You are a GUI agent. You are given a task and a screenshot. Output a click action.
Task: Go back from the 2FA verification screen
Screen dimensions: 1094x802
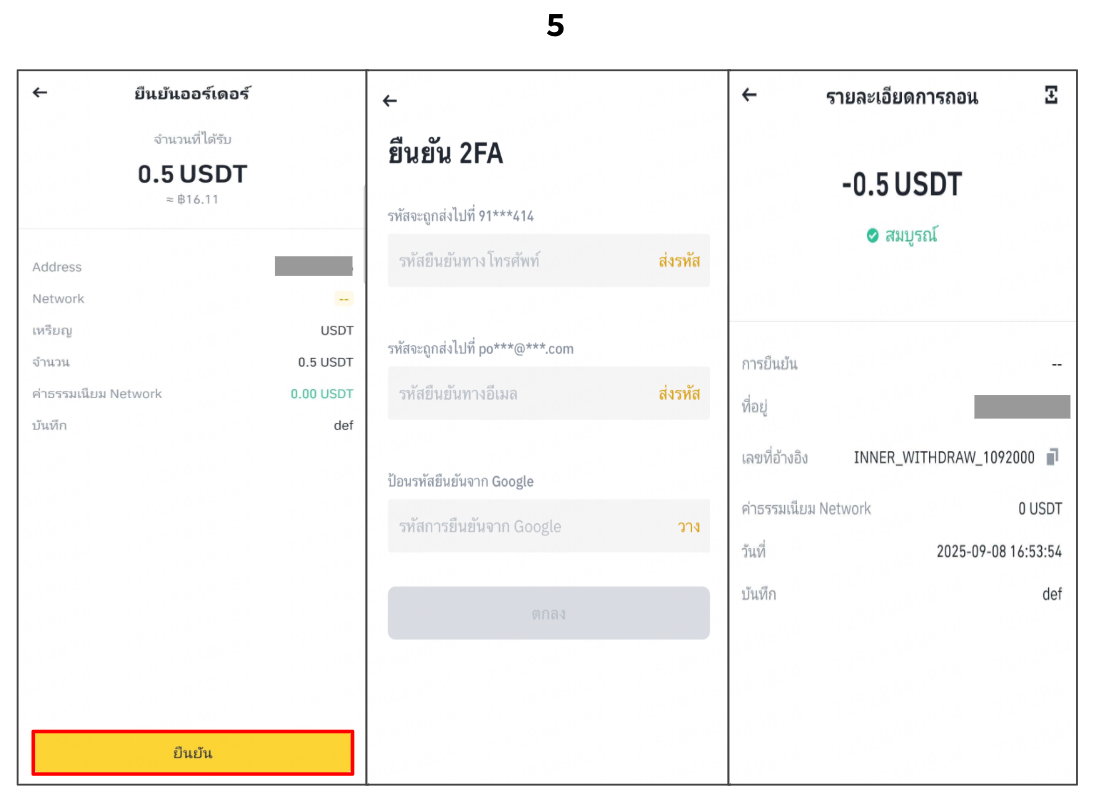(390, 101)
